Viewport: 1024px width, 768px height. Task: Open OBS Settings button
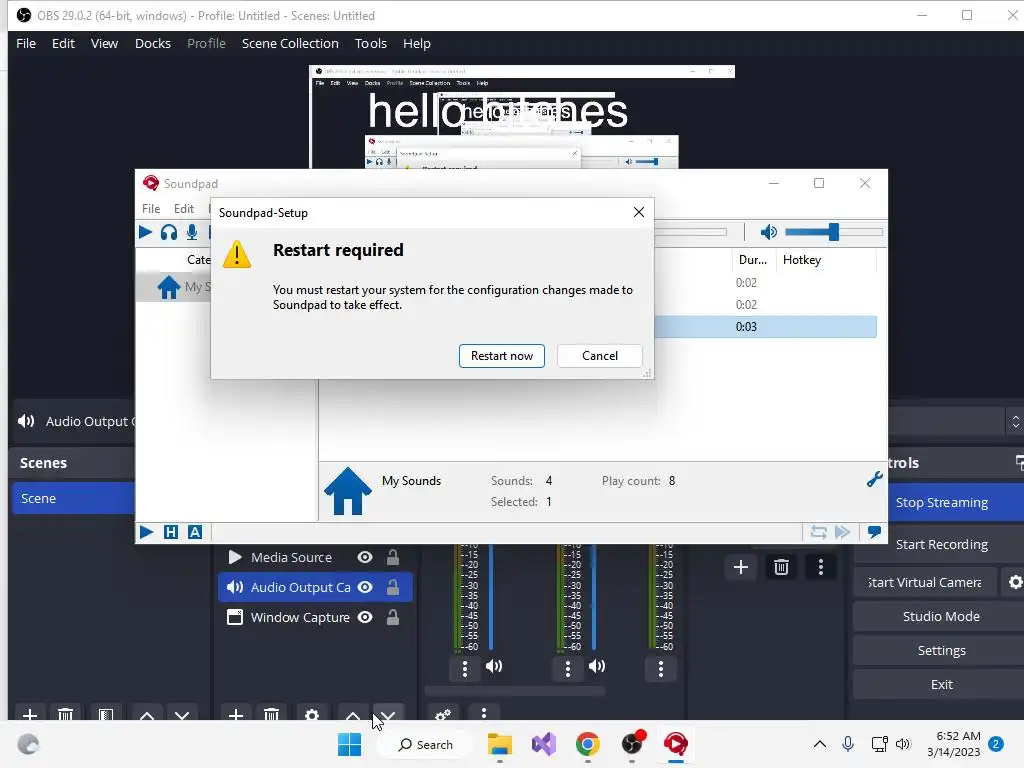[941, 650]
